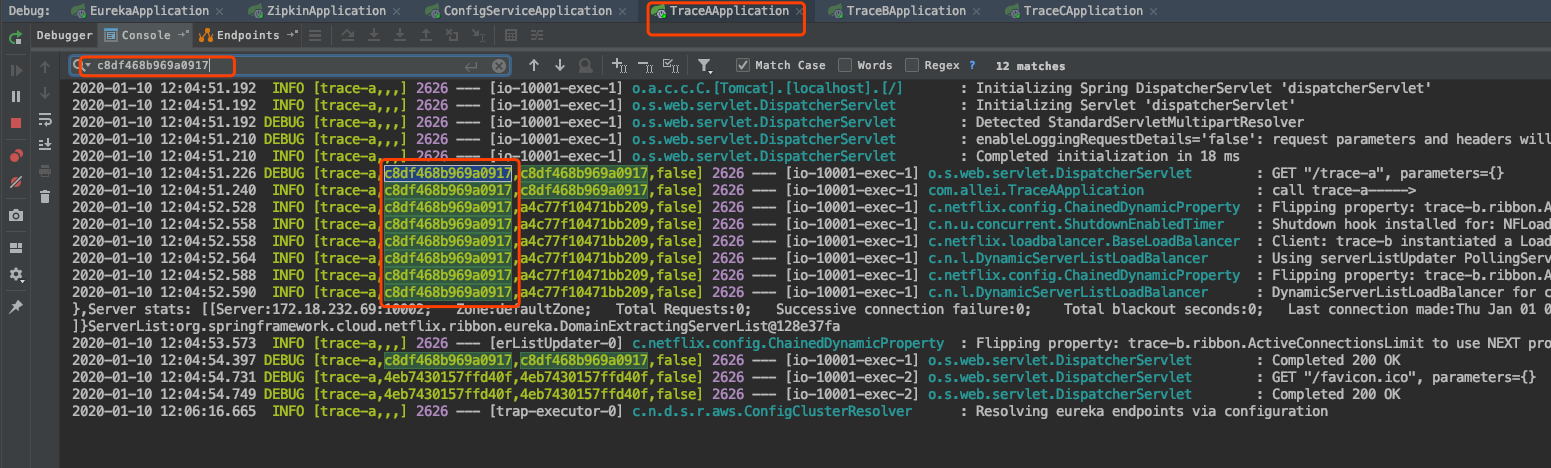
Task: Pause the running program
Action: [x=15, y=96]
